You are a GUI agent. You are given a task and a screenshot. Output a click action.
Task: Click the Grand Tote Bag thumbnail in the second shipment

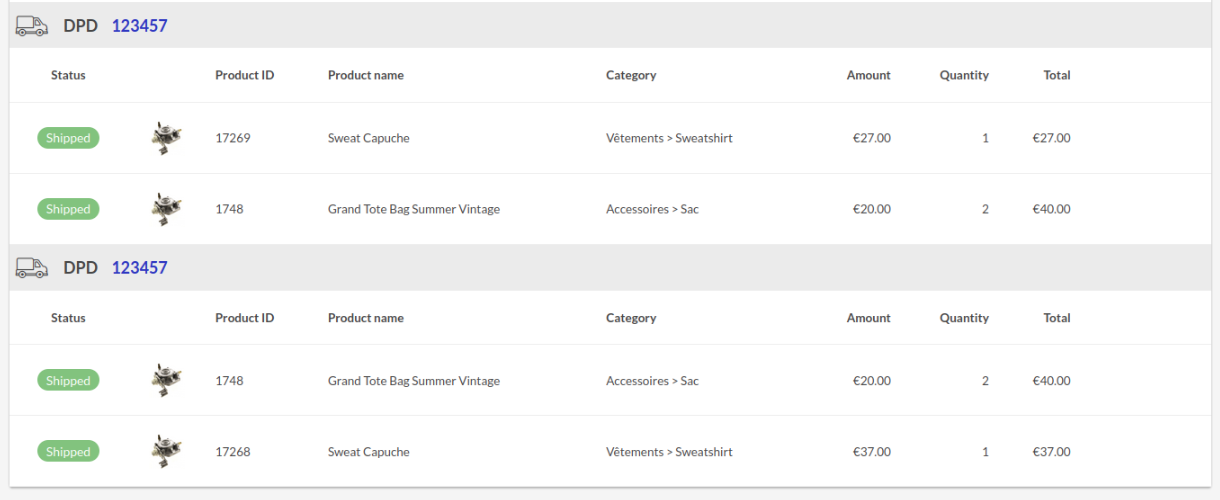167,381
